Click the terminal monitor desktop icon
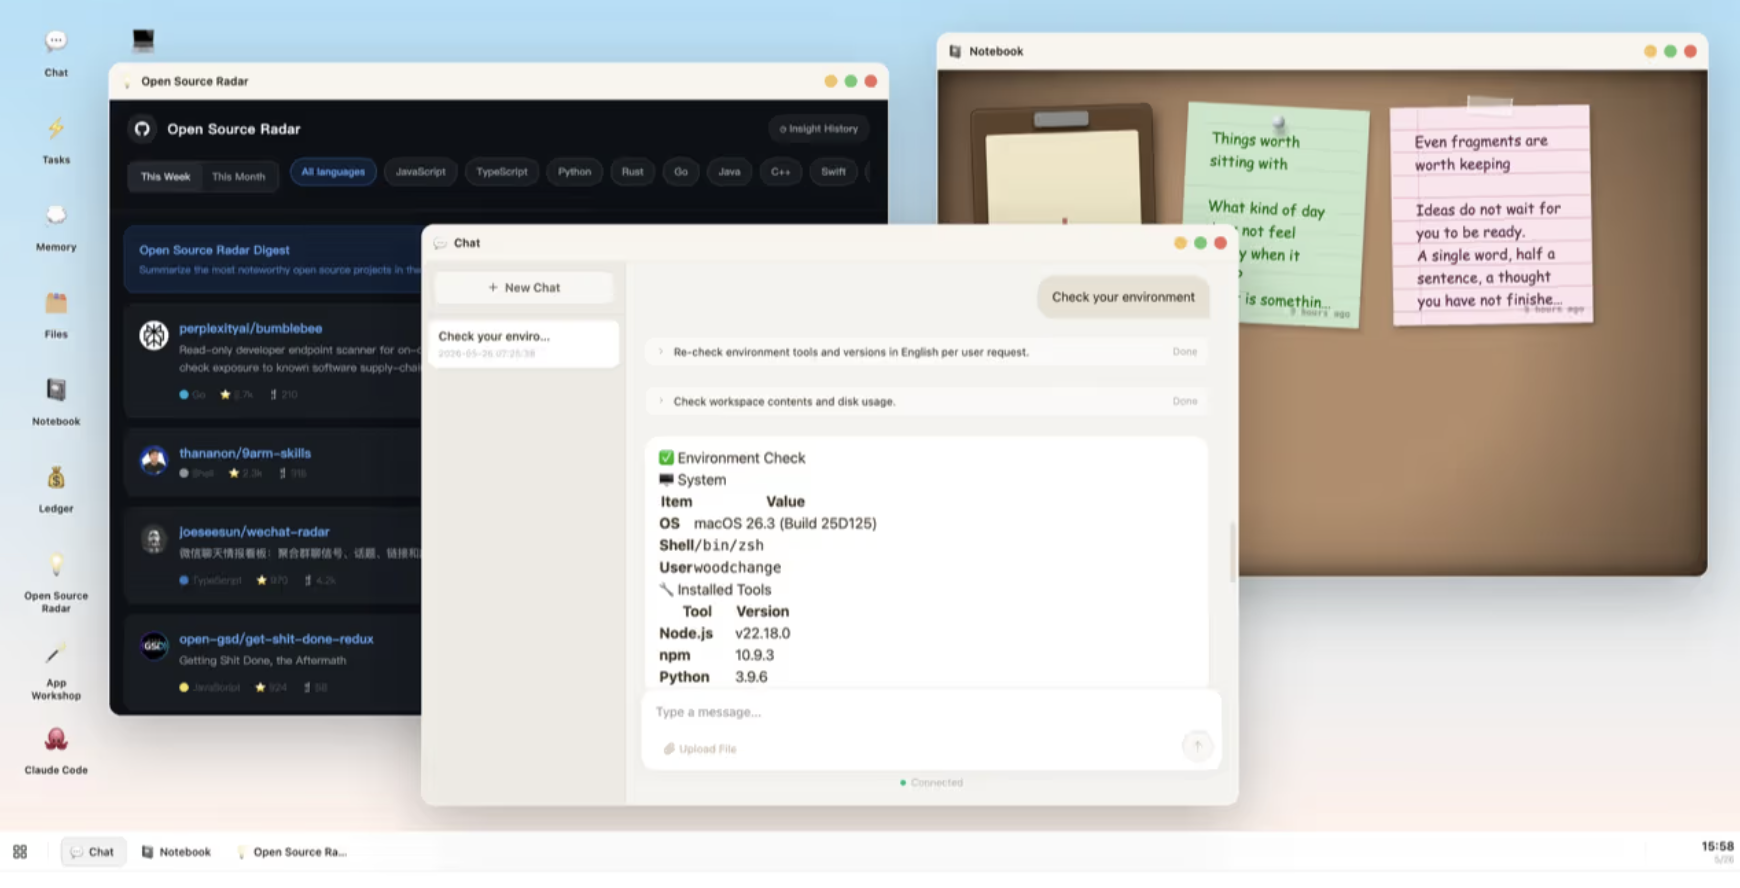Image resolution: width=1740 pixels, height=888 pixels. click(143, 40)
